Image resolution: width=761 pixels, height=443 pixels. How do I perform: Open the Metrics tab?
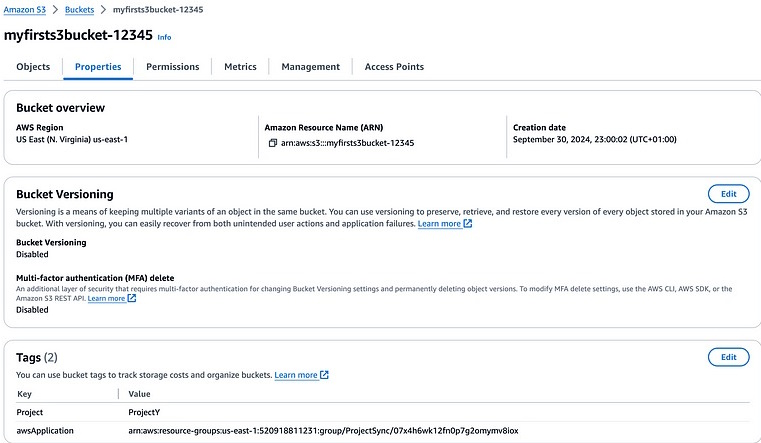tap(240, 67)
